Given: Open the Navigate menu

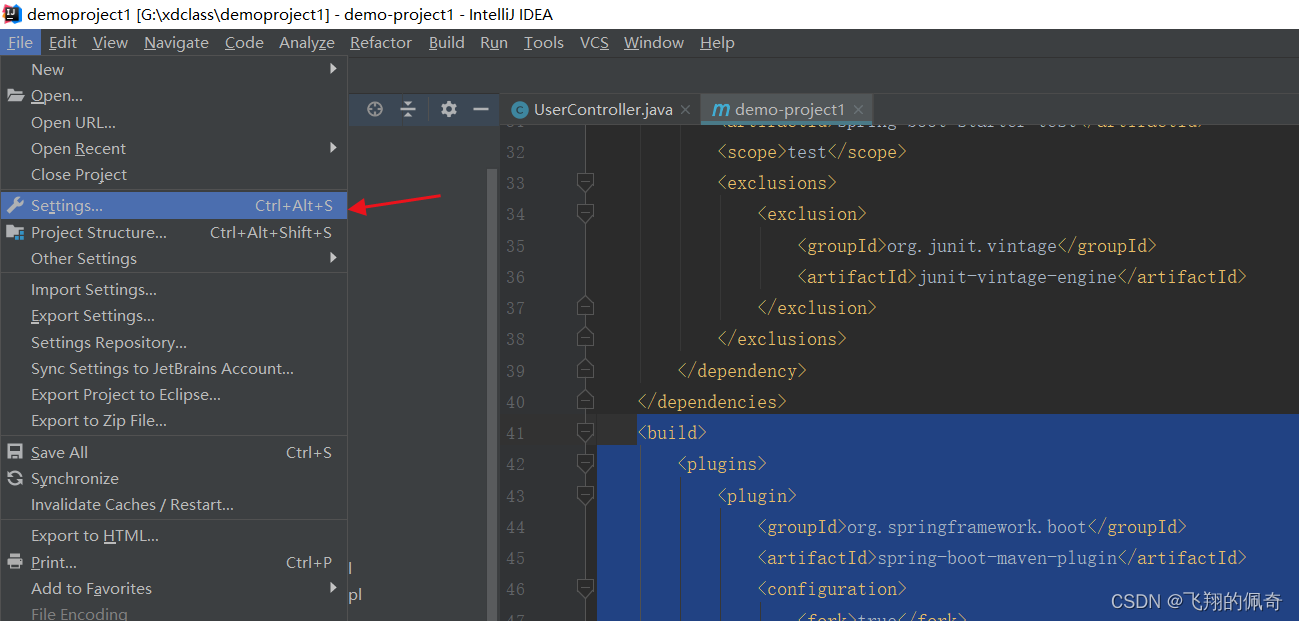Looking at the screenshot, I should pyautogui.click(x=176, y=42).
